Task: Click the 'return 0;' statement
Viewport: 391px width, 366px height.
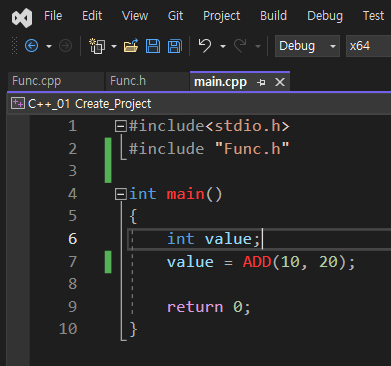Action: (208, 307)
